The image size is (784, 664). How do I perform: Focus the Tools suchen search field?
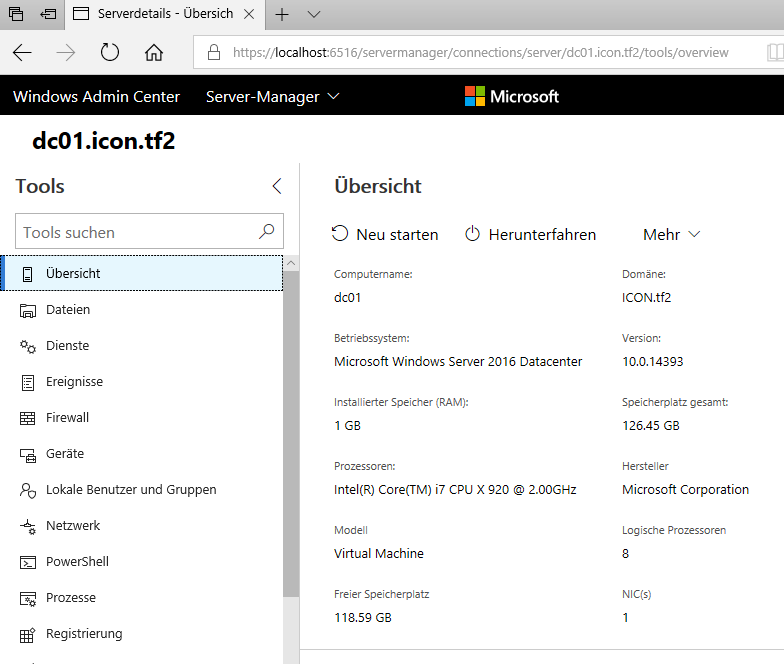coord(150,231)
